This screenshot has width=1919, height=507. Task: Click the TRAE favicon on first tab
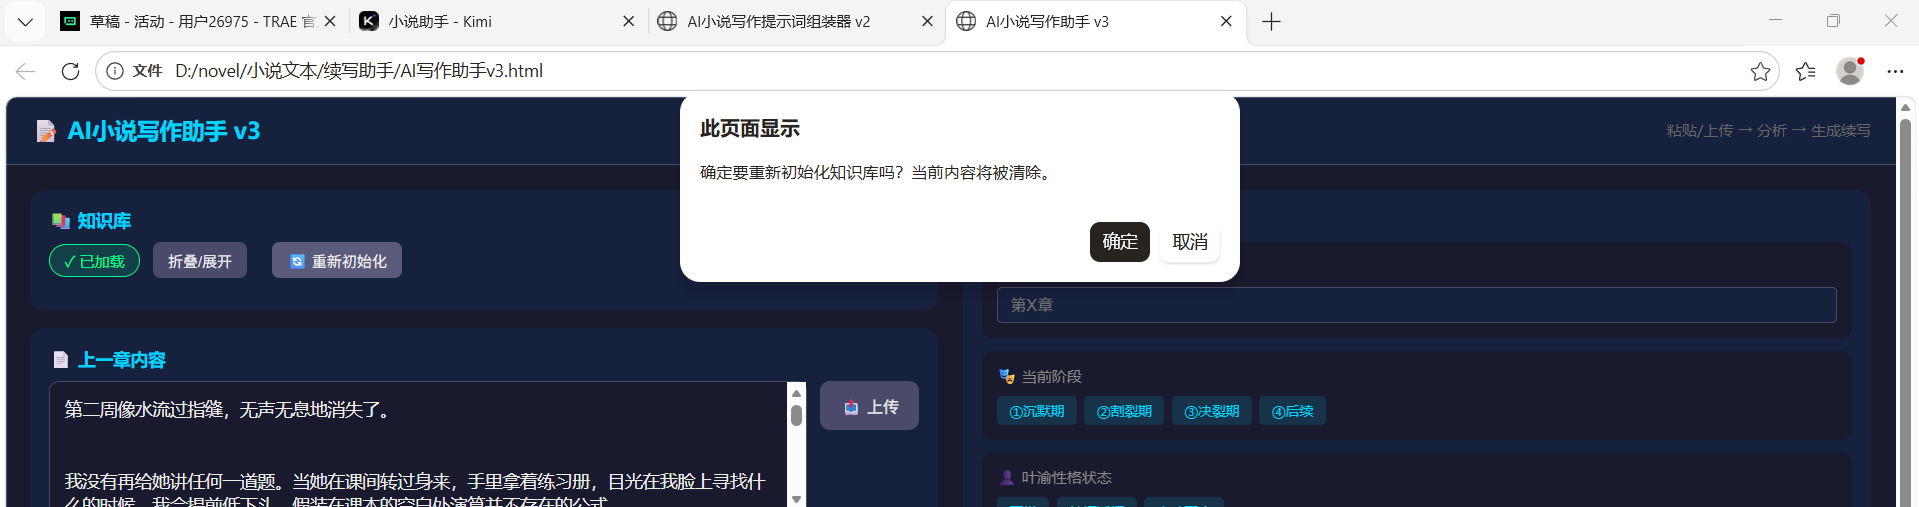coord(70,21)
